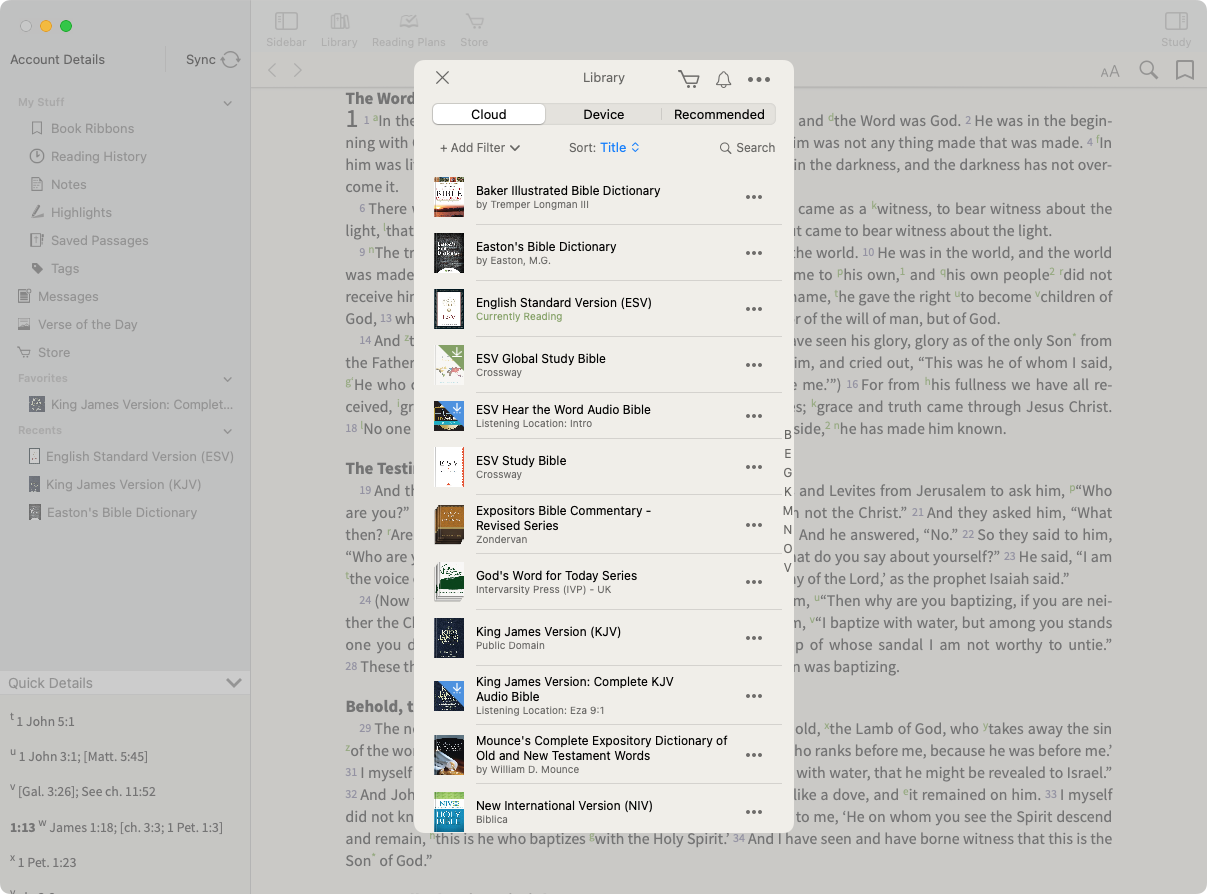Switch to the Cloud tab
The width and height of the screenshot is (1207, 894).
tap(489, 114)
